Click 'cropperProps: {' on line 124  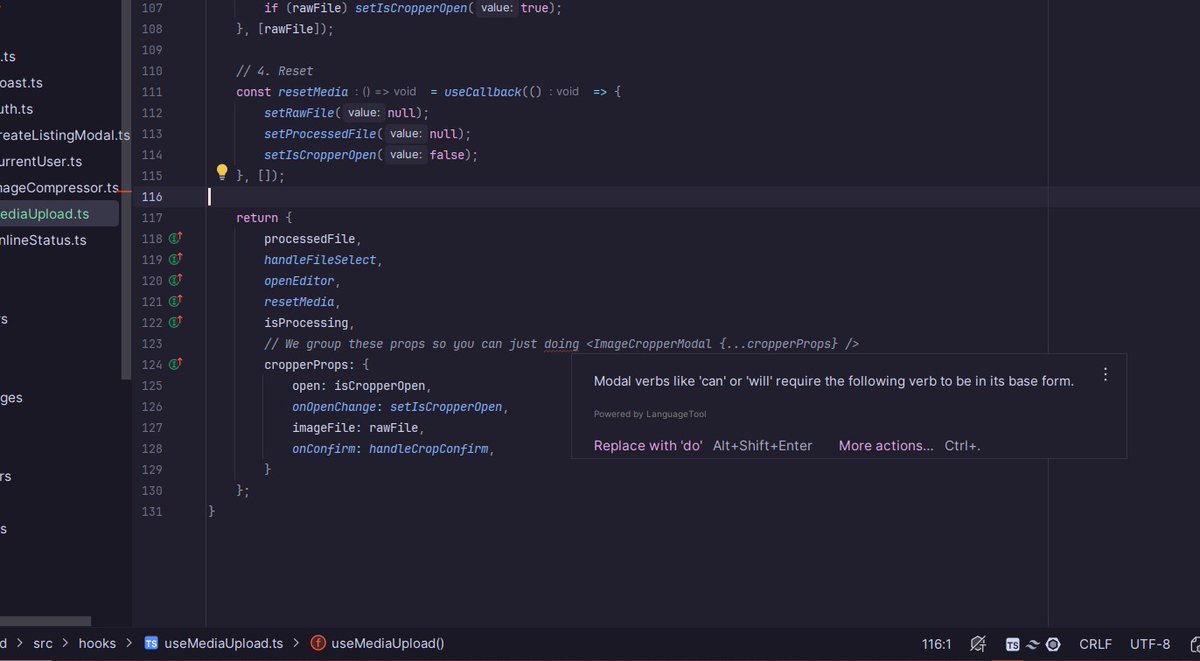pos(317,365)
